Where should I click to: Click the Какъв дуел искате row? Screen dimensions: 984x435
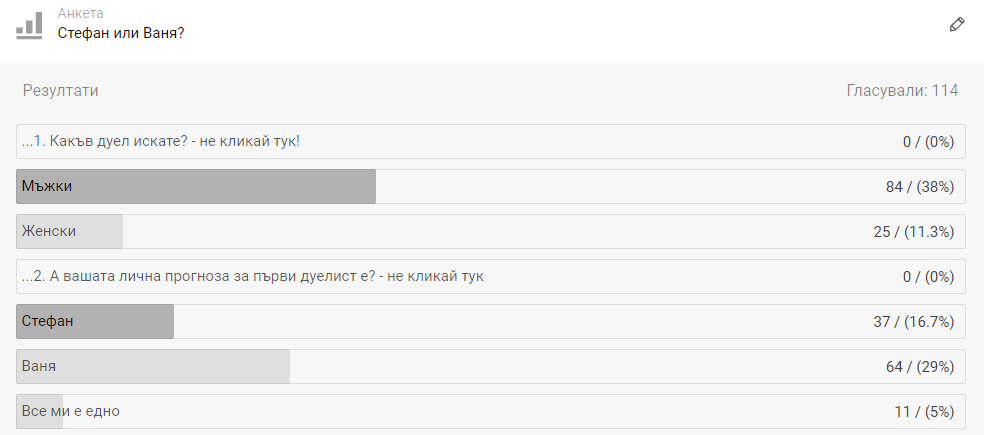[x=491, y=141]
